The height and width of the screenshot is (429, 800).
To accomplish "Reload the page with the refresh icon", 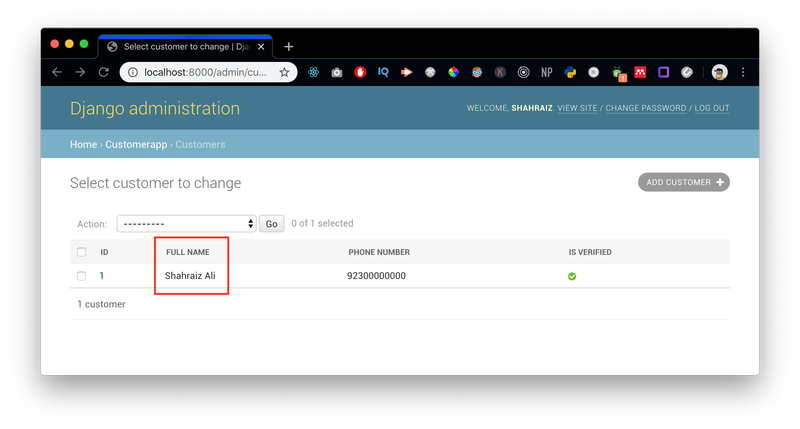I will [x=104, y=72].
